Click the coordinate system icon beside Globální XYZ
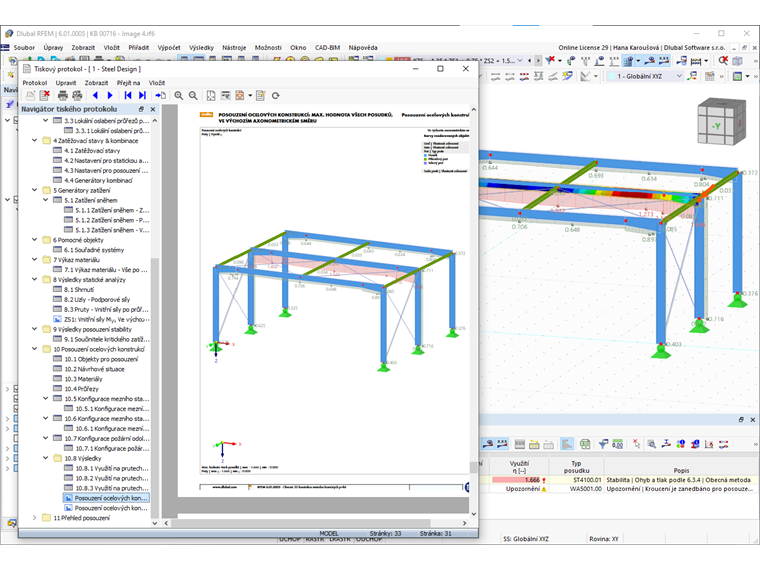The image size is (760, 570). click(x=692, y=76)
